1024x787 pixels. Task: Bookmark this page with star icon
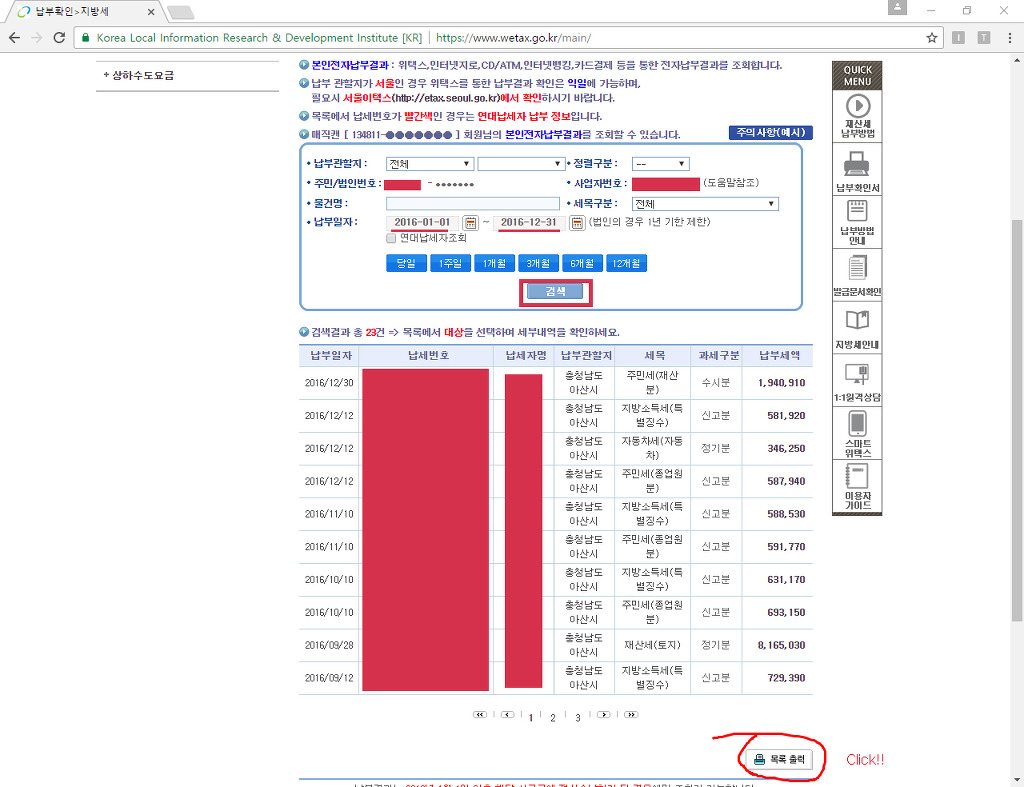[932, 38]
